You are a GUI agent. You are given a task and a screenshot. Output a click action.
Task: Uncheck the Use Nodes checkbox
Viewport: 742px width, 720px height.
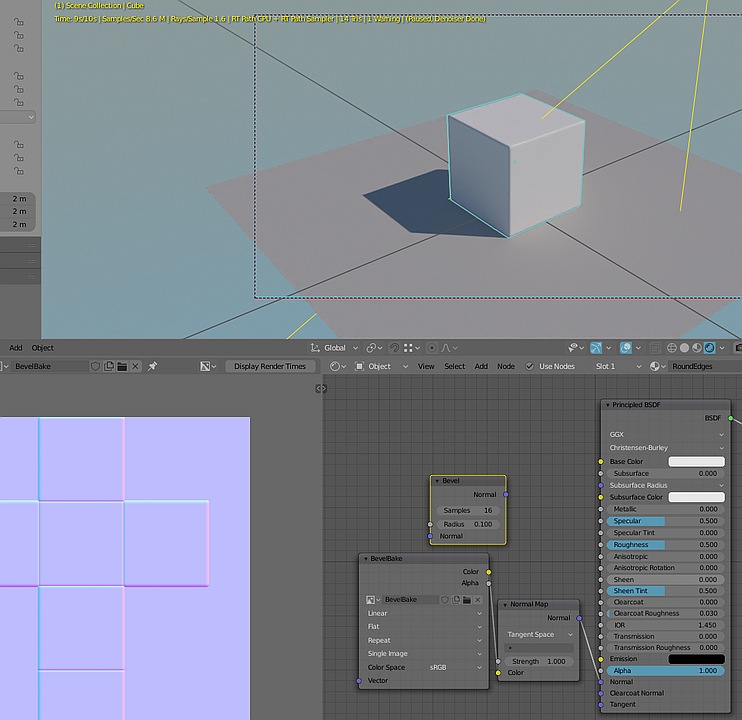click(530, 367)
